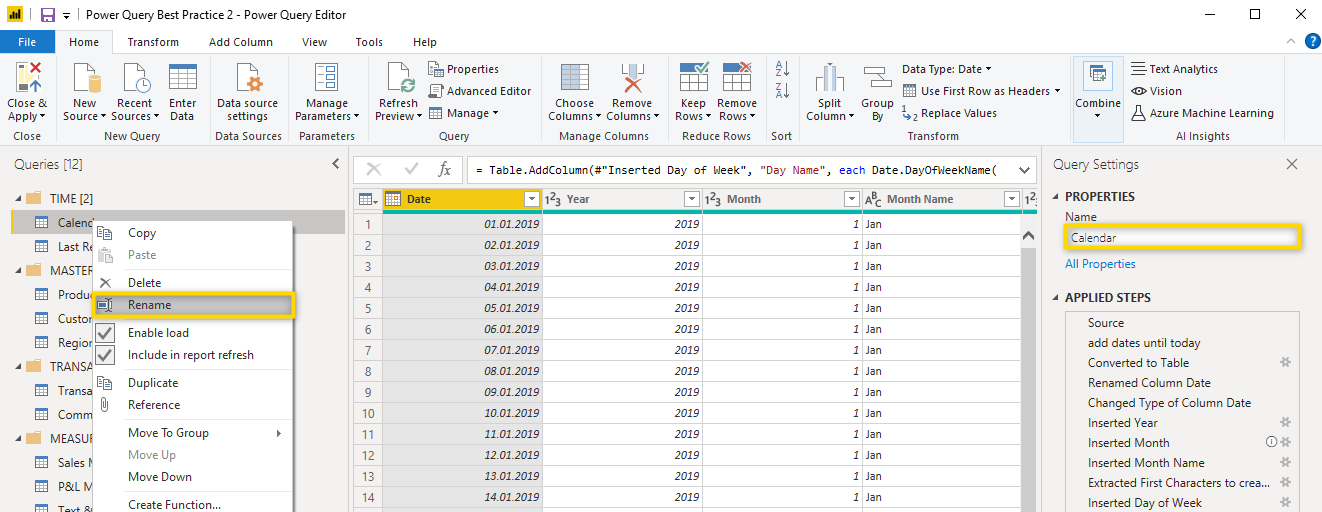
Task: Close the Query Settings pane
Action: (1292, 164)
